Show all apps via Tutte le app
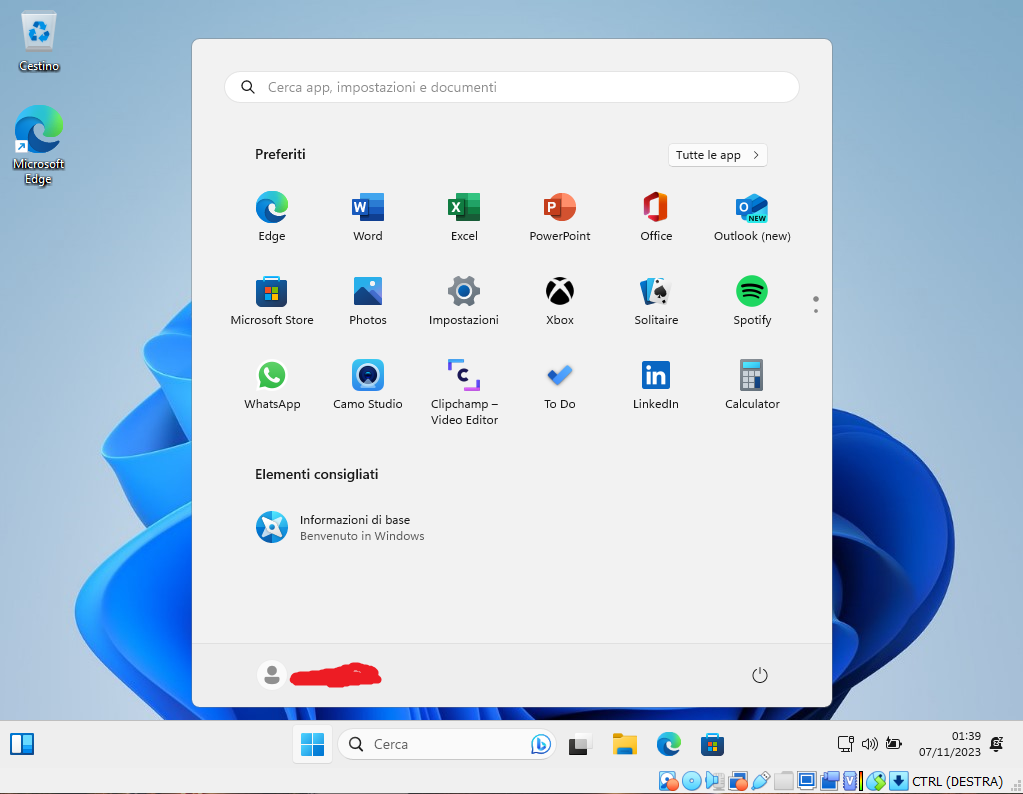Image resolution: width=1023 pixels, height=794 pixels. [x=717, y=155]
